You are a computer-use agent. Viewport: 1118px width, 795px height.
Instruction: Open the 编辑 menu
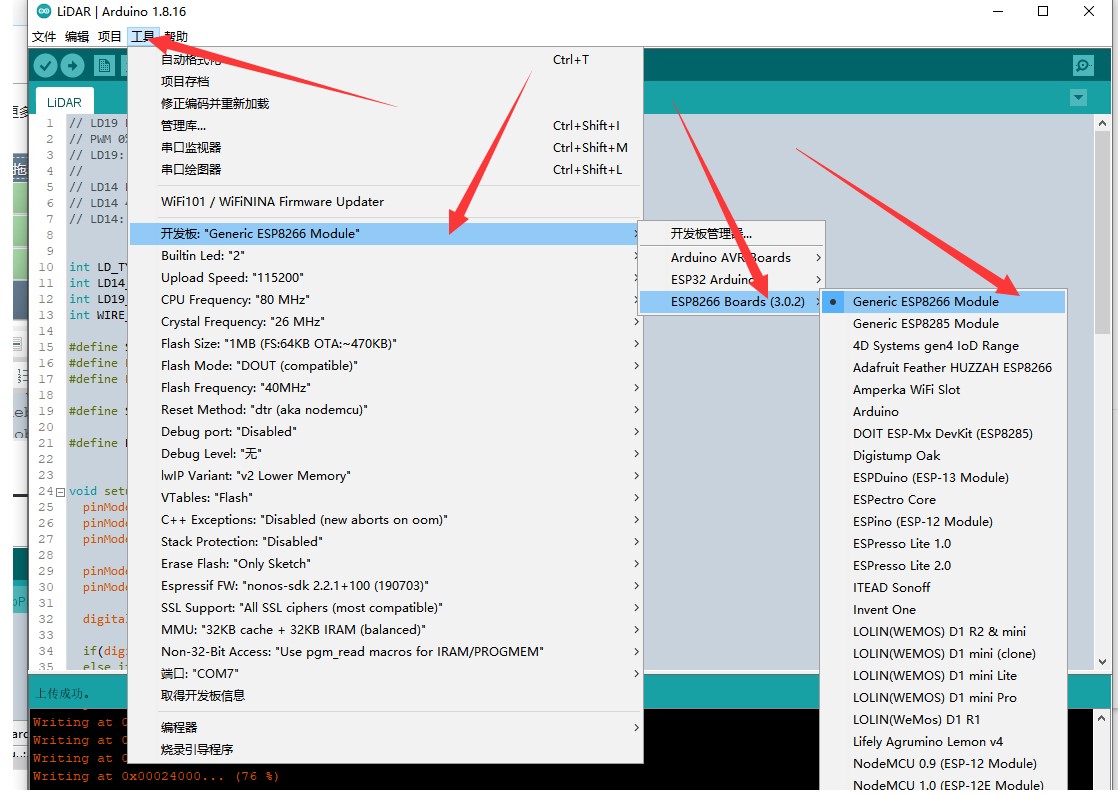pyautogui.click(x=77, y=36)
